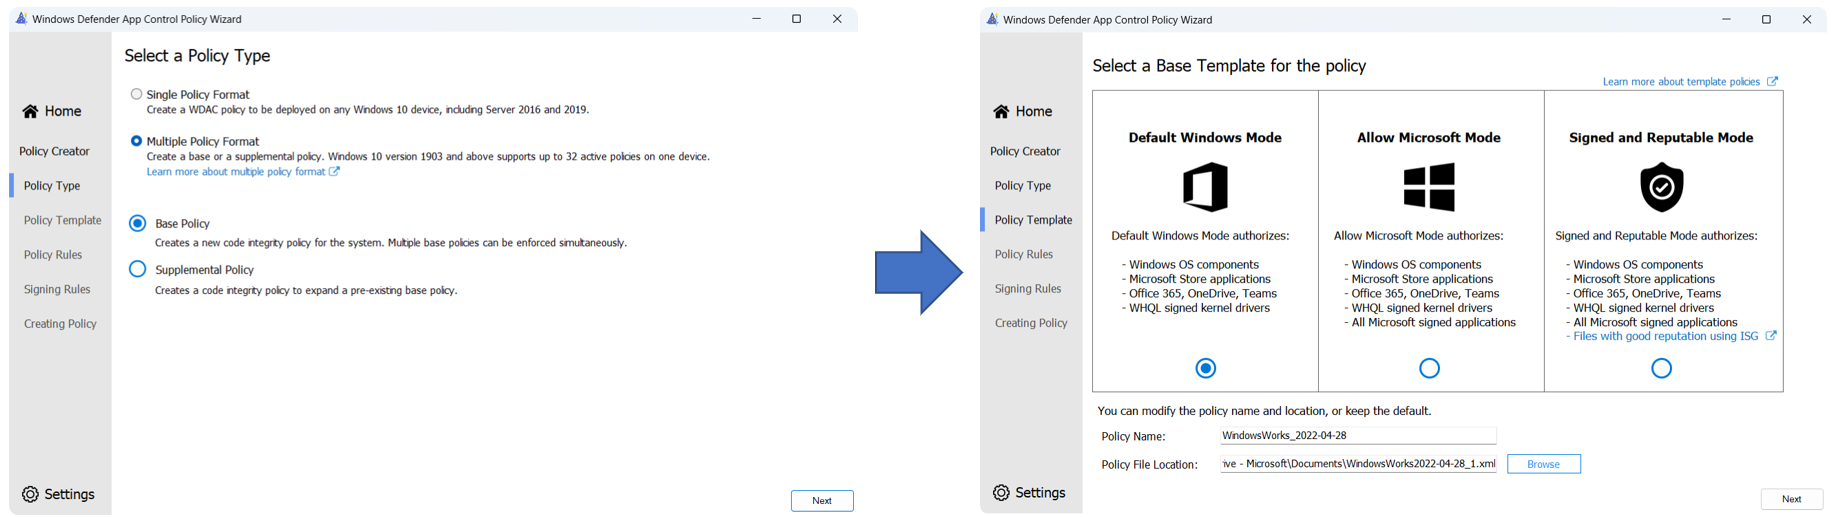Click the Settings gear in the left window
The height and width of the screenshot is (517, 1832).
coord(31,494)
